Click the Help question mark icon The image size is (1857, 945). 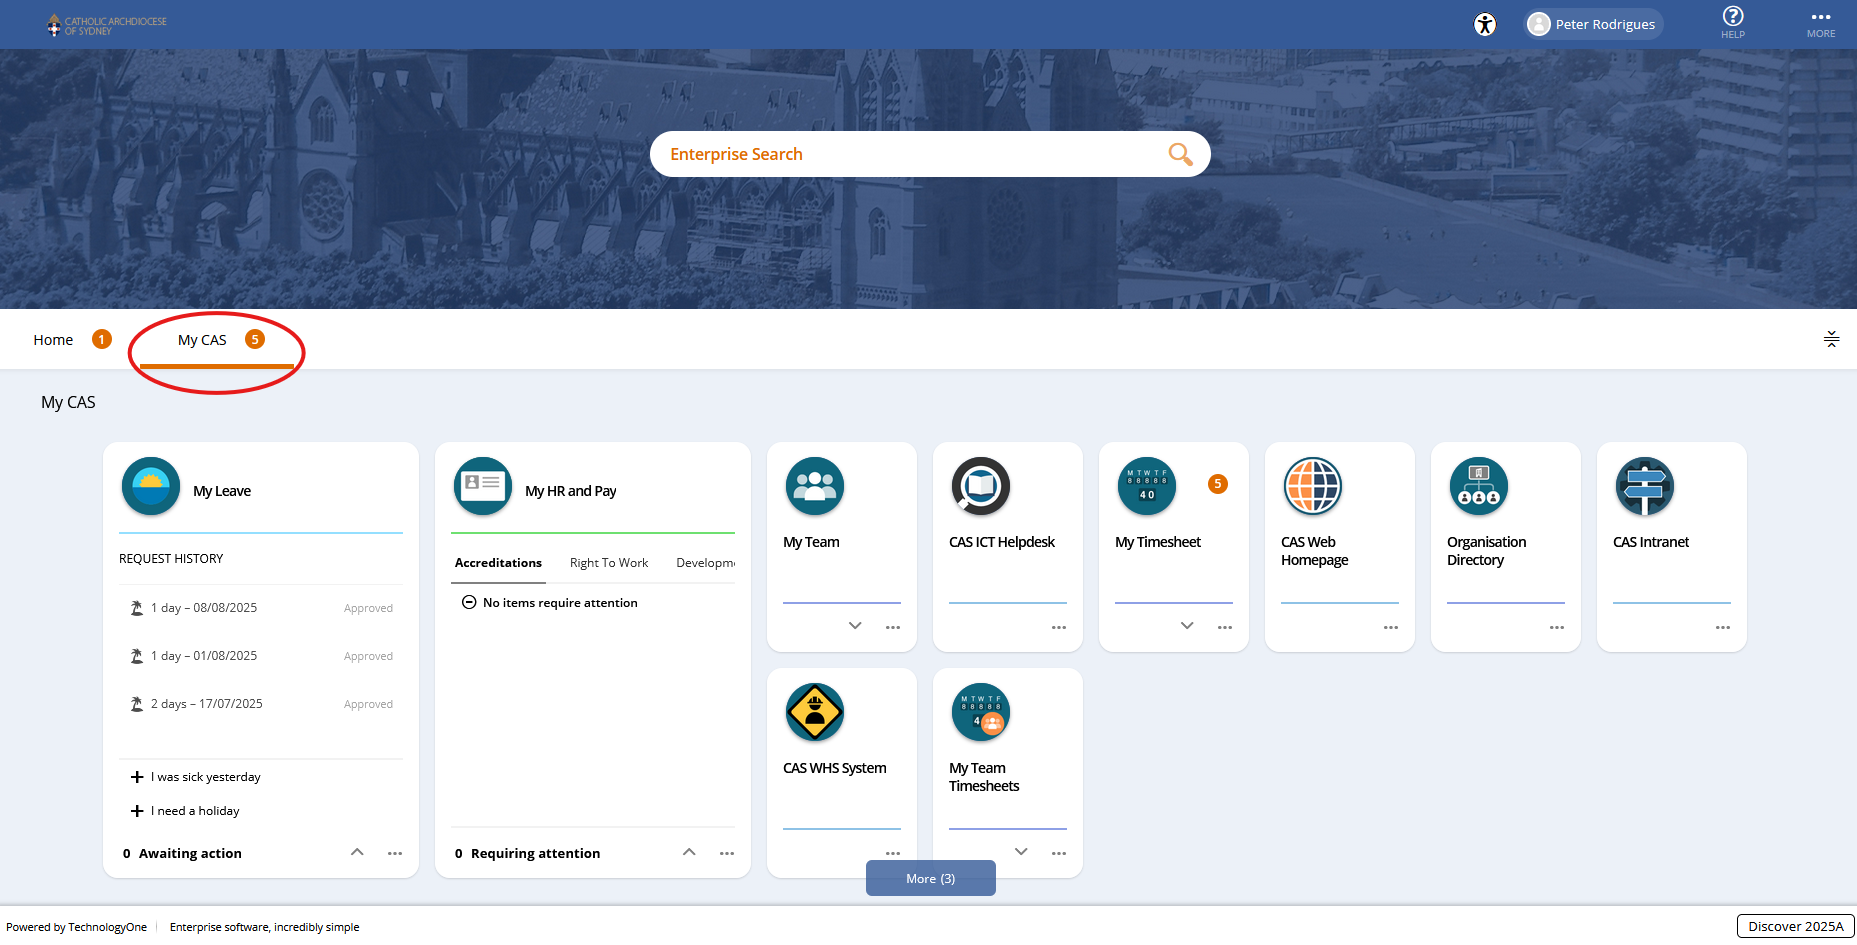click(1733, 17)
